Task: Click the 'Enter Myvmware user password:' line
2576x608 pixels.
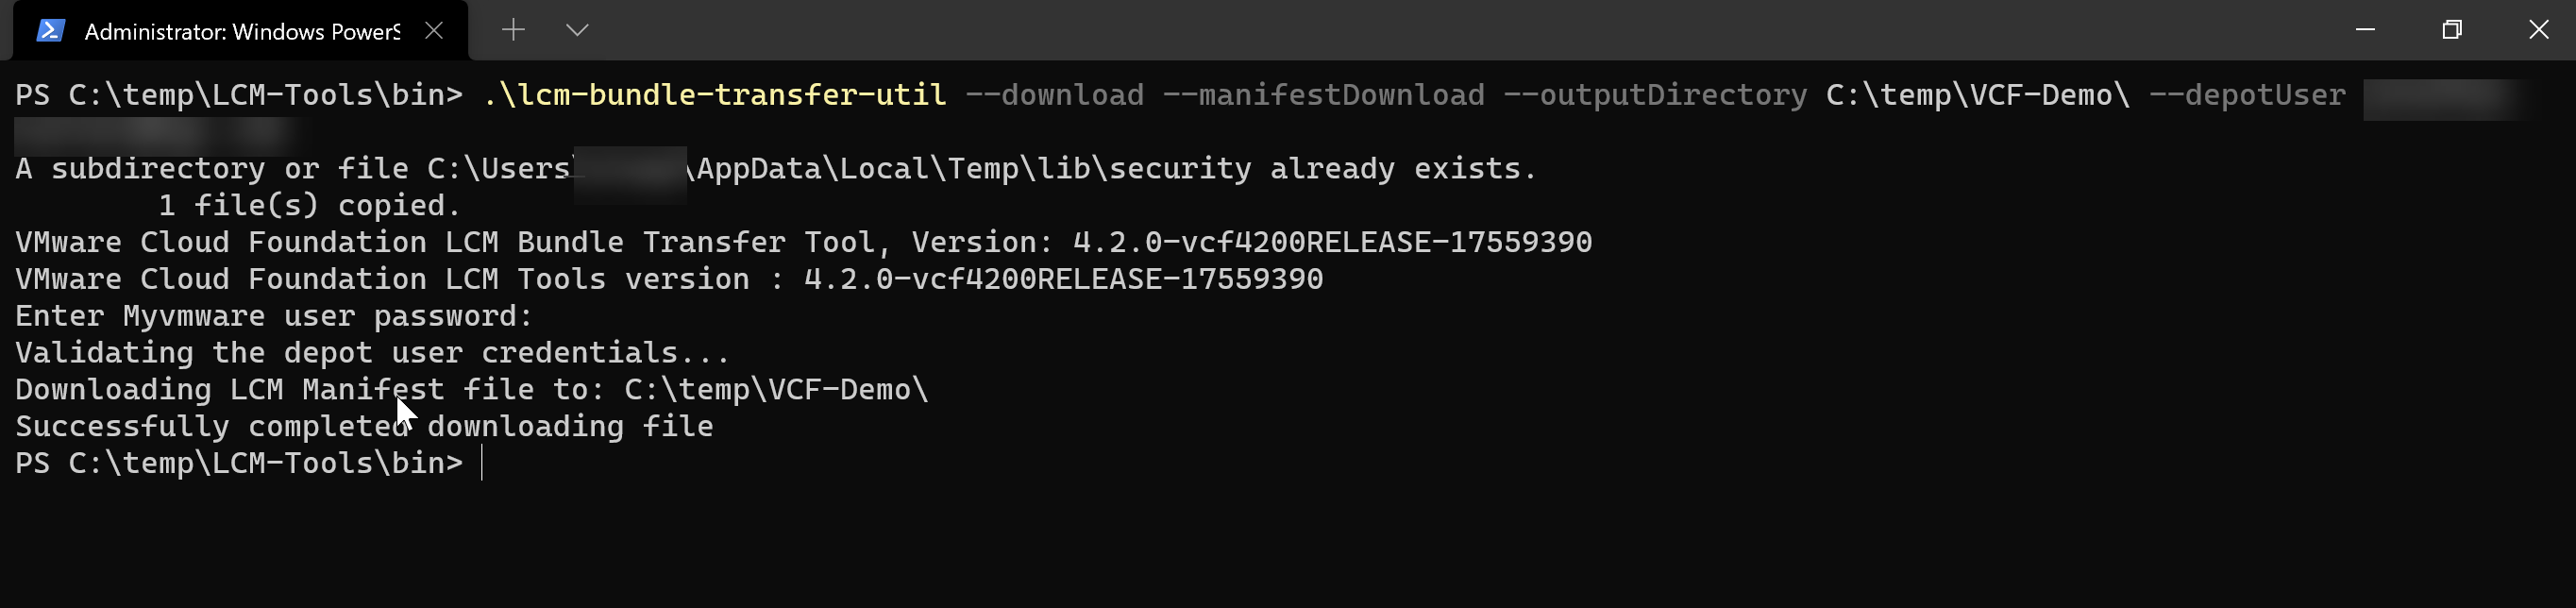Action: [274, 316]
